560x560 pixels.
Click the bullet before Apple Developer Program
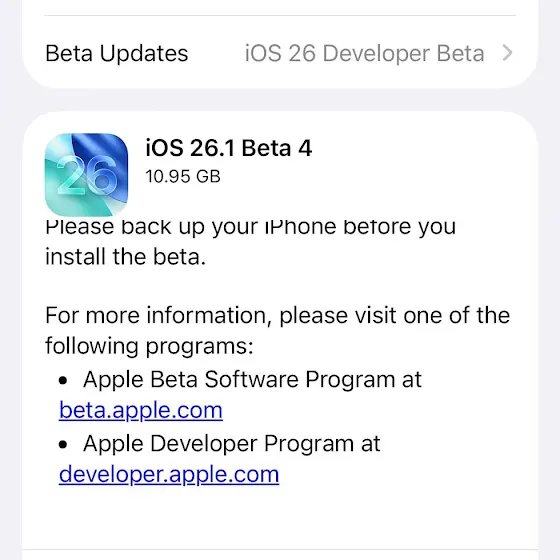pos(63,445)
